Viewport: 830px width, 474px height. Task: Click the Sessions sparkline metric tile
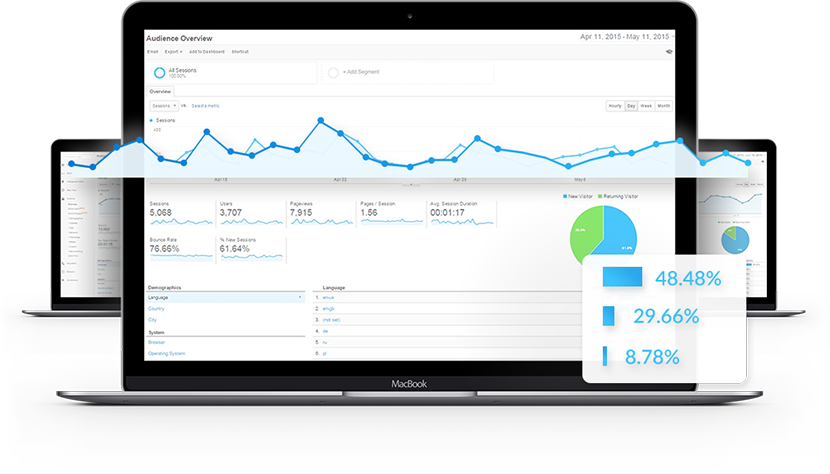pos(180,216)
